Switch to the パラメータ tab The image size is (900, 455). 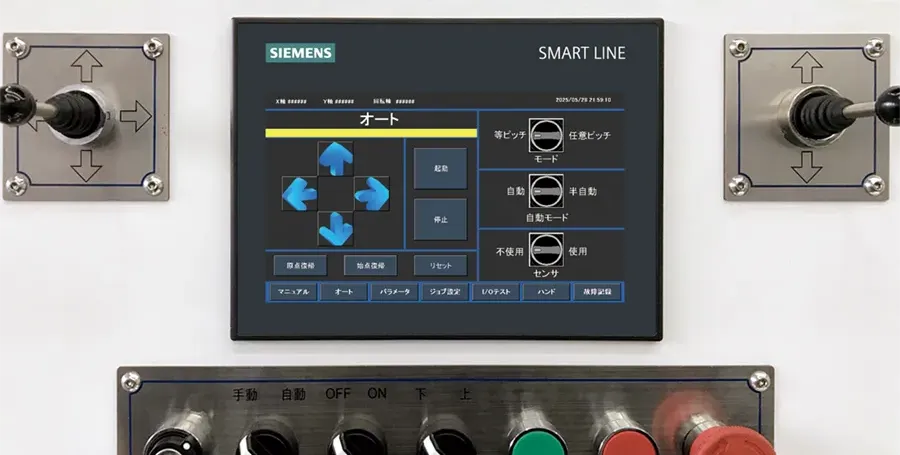tap(394, 292)
